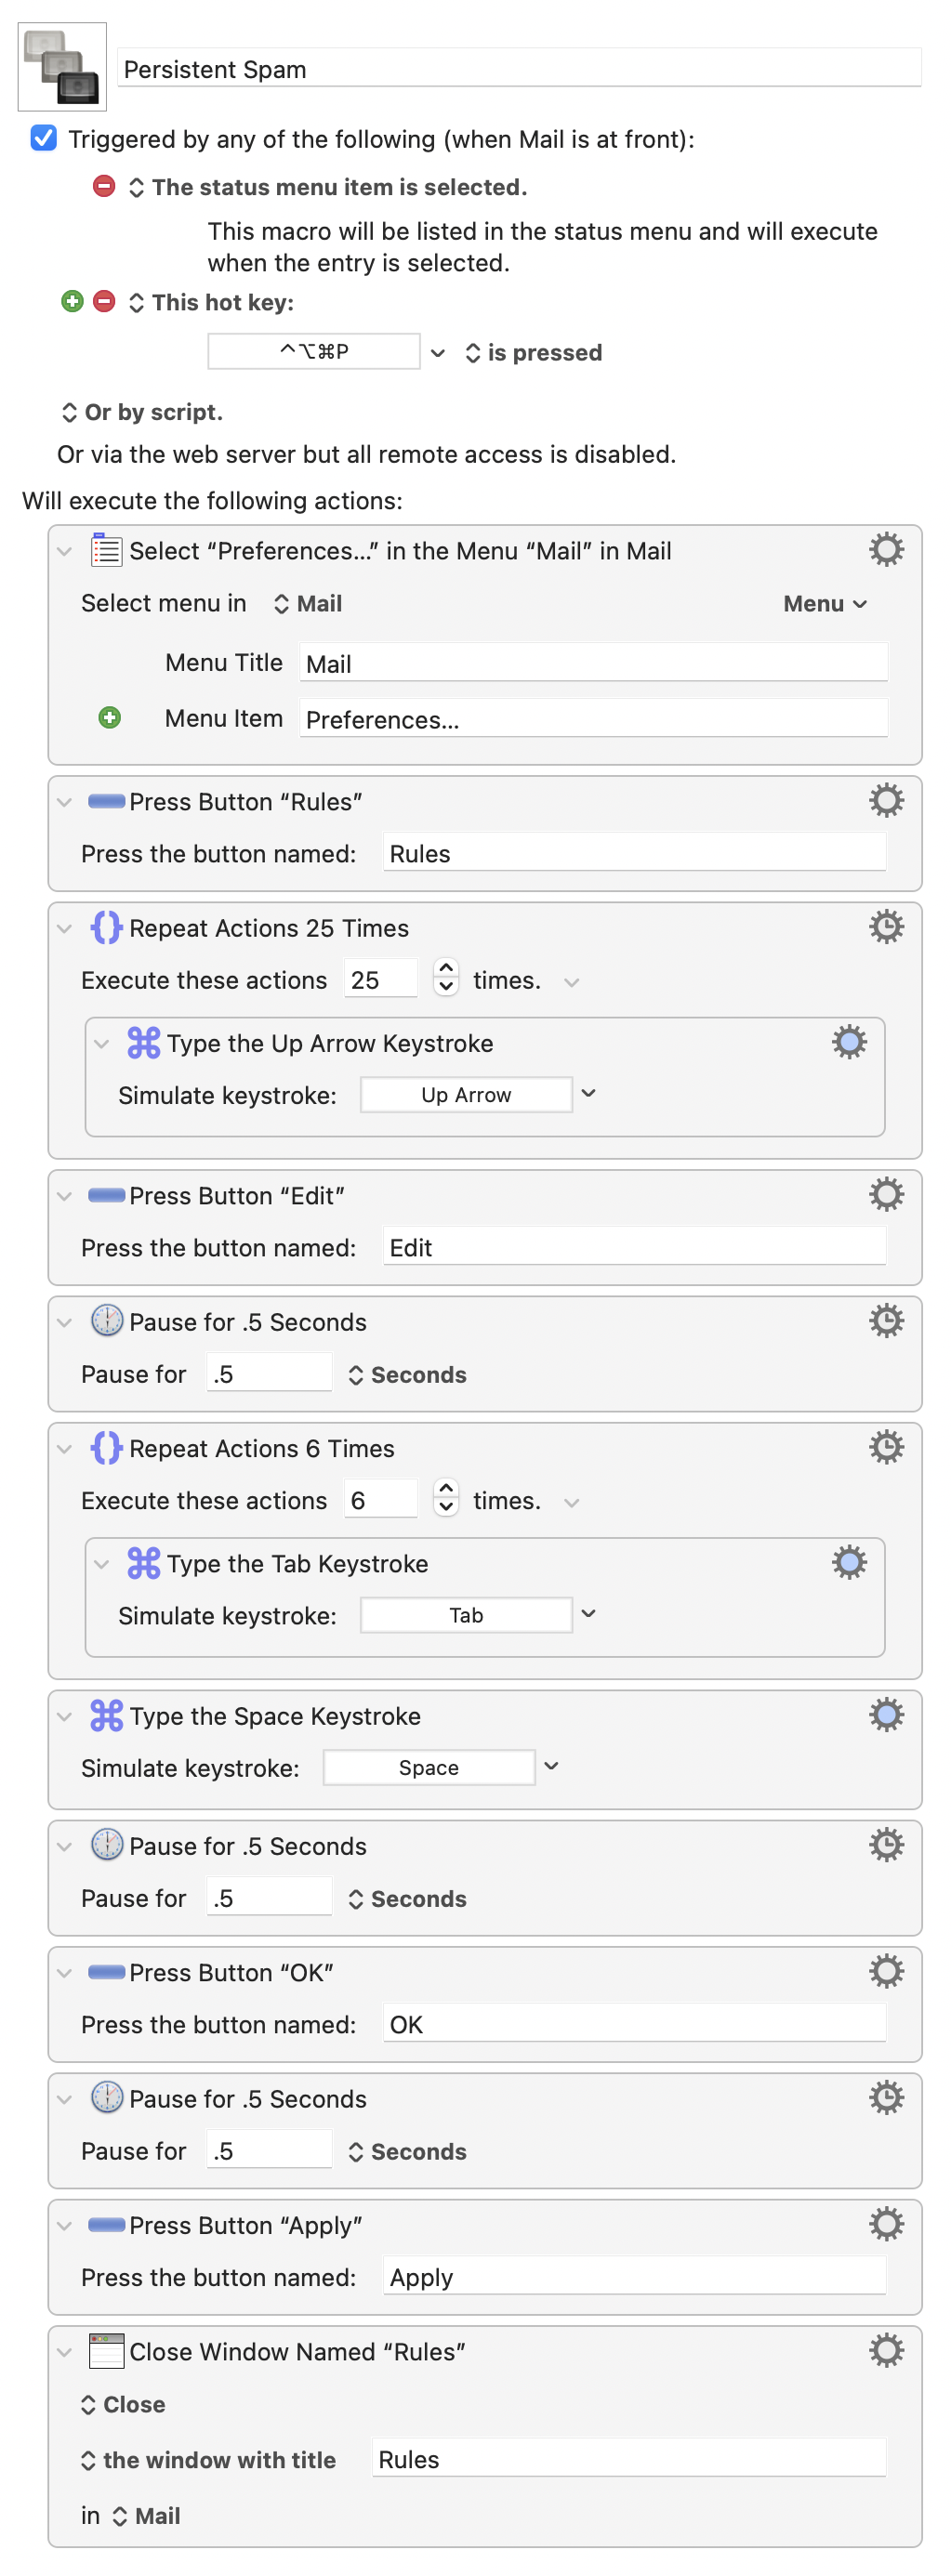Click gear icon for Close Window action
This screenshot has width=951, height=2576.
[x=885, y=2350]
